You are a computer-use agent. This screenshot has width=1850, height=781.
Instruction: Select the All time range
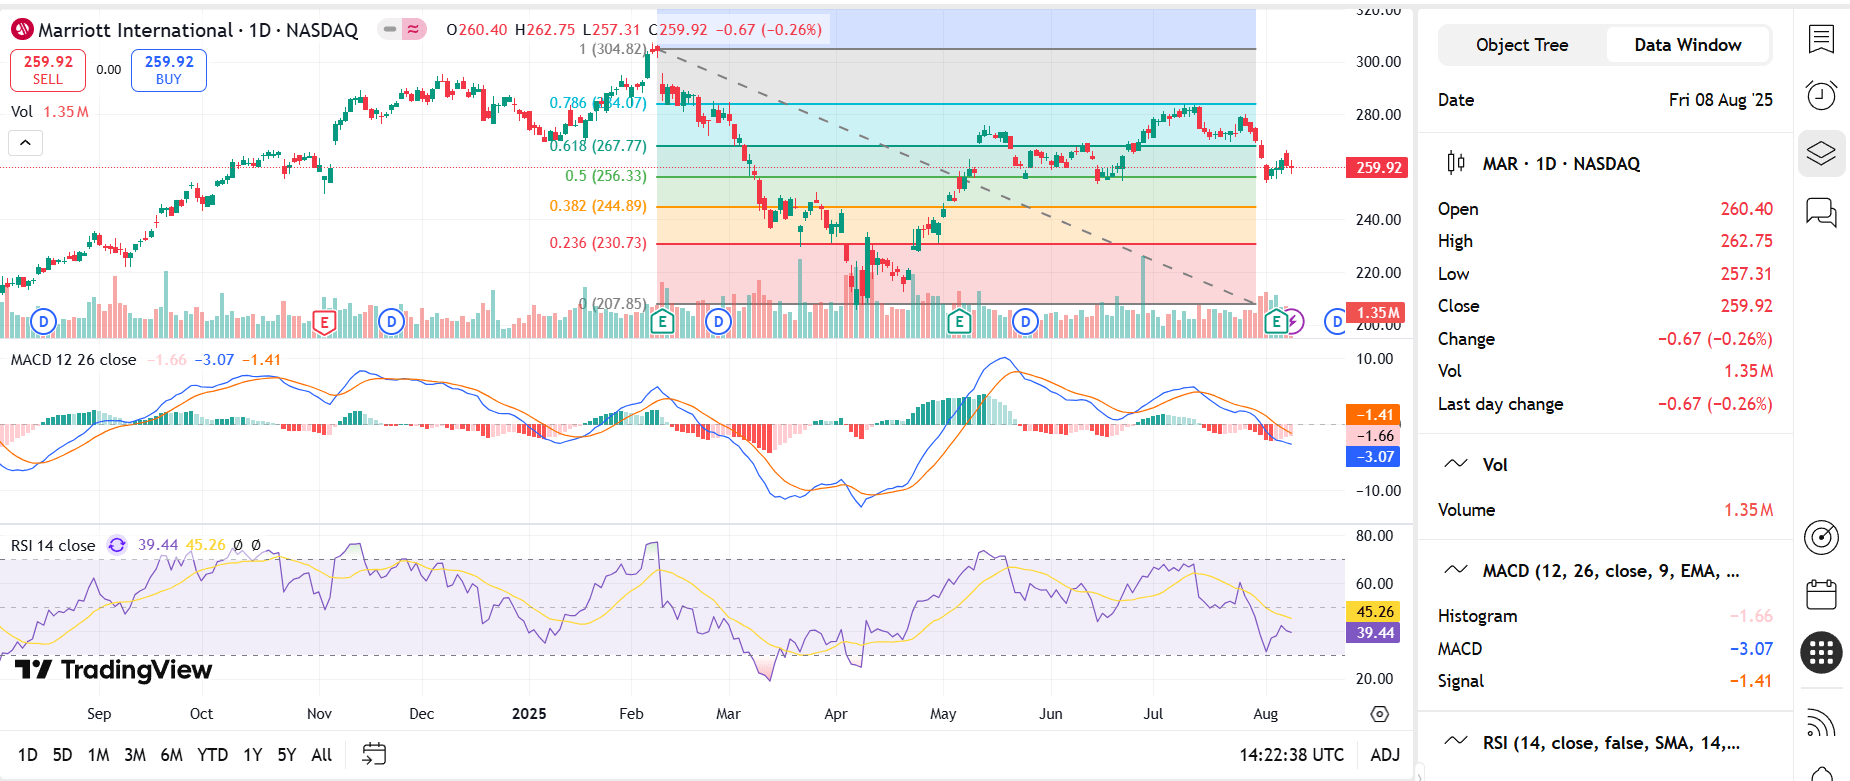click(x=321, y=755)
